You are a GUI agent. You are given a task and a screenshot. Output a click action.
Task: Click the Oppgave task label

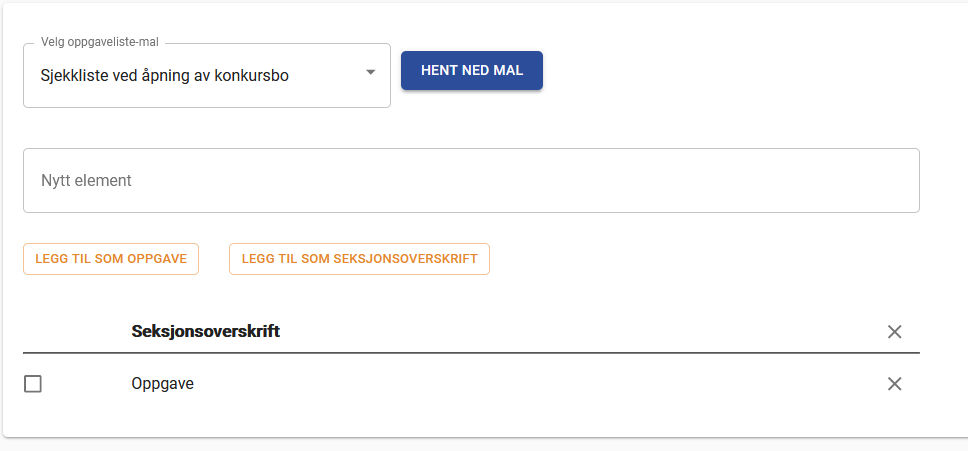(x=162, y=384)
